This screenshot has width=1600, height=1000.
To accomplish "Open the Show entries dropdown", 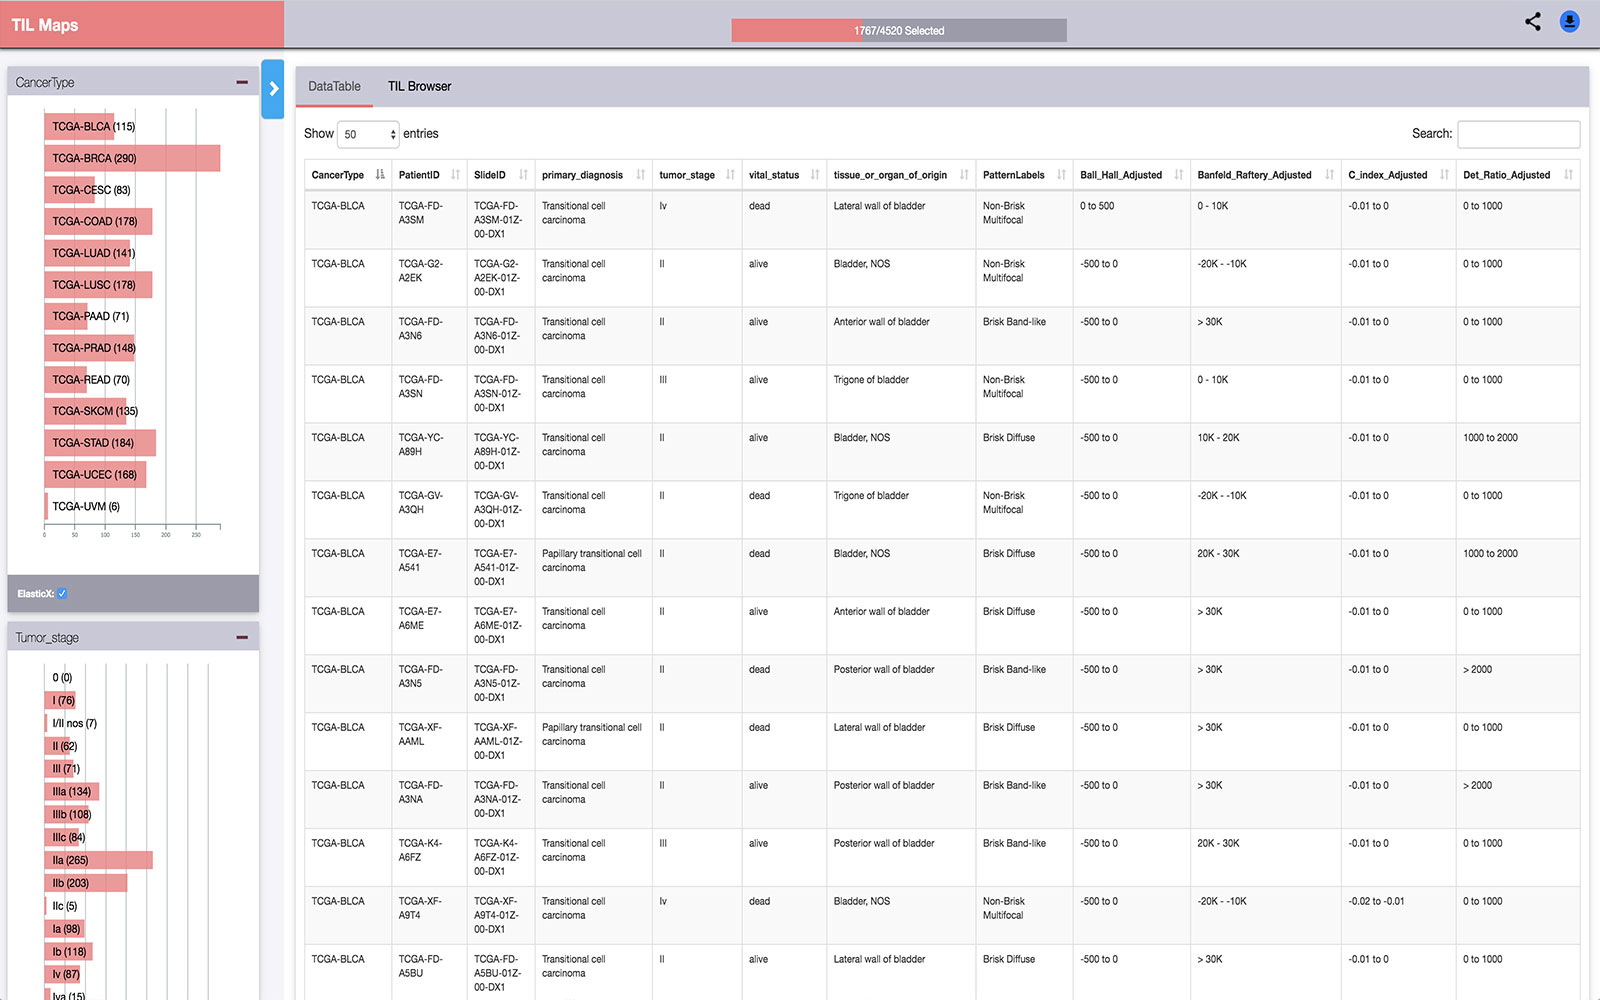I will click(368, 134).
